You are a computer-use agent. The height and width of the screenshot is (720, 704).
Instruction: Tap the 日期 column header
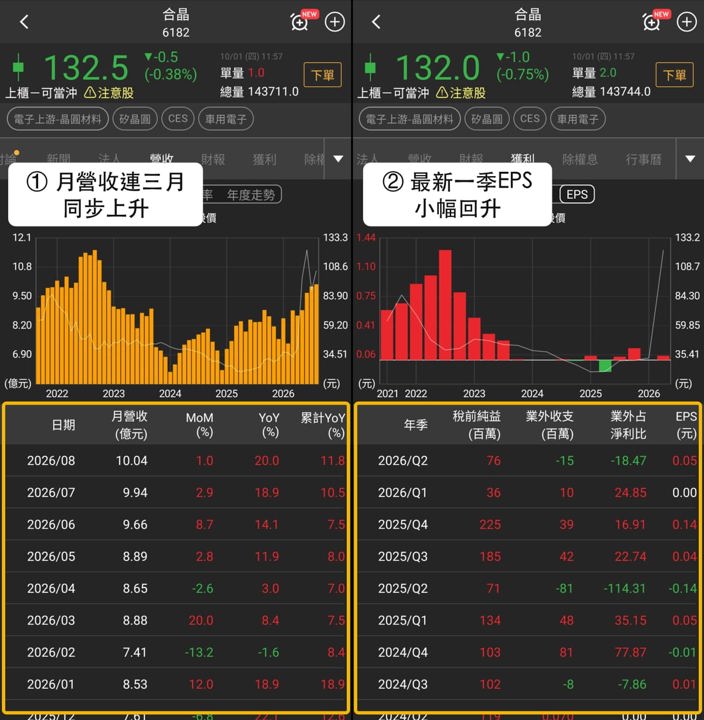click(x=63, y=425)
